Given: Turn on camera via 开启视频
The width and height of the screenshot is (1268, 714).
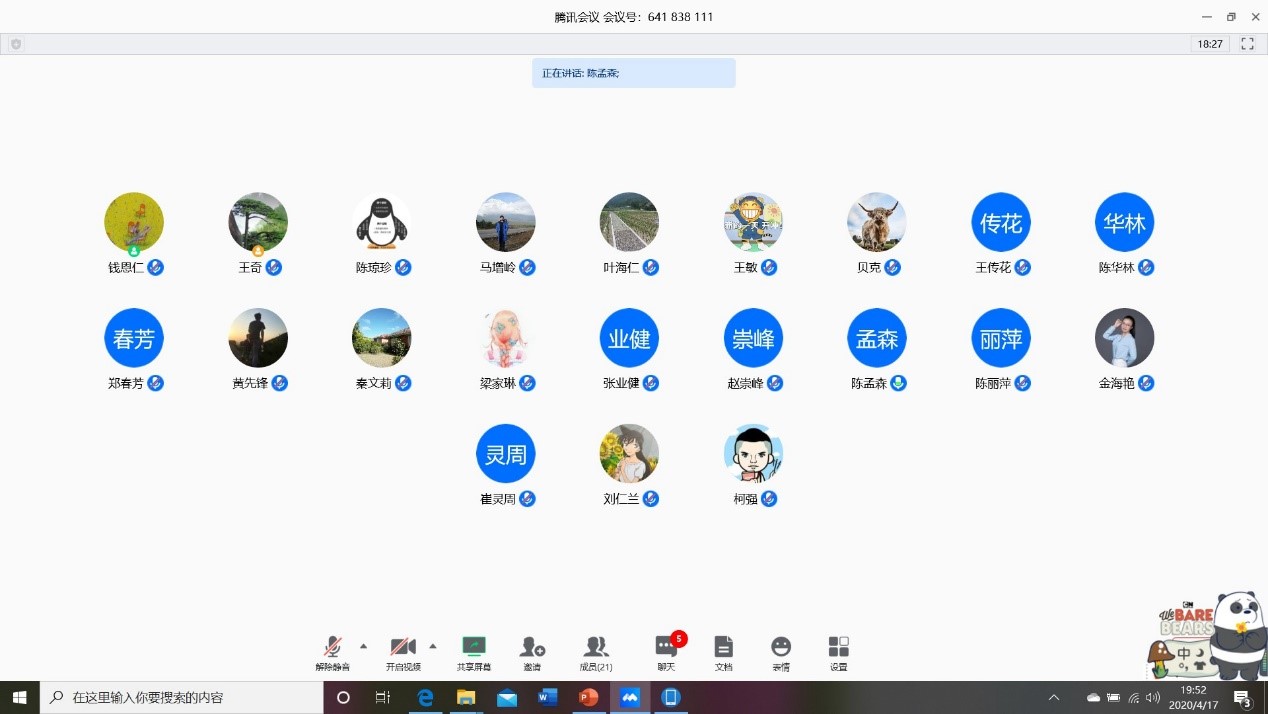Looking at the screenshot, I should tap(403, 653).
